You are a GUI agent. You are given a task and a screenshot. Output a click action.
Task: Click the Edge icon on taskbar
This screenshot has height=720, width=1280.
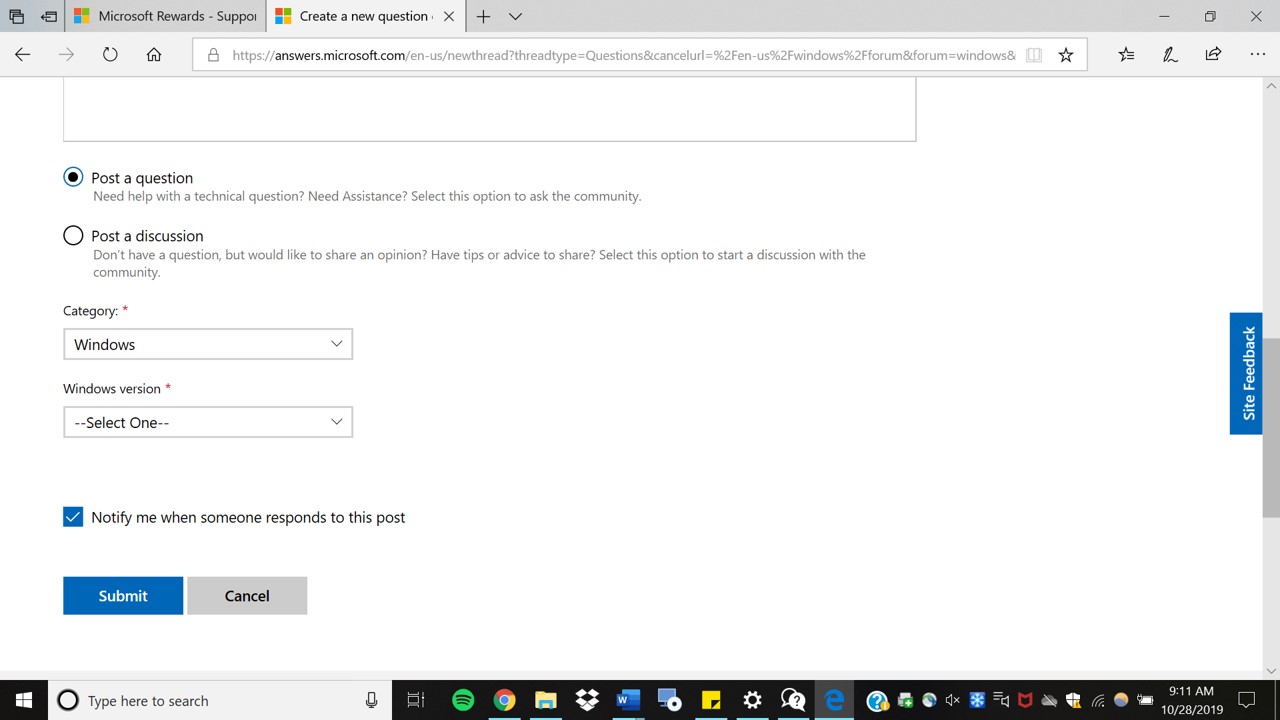coord(834,700)
